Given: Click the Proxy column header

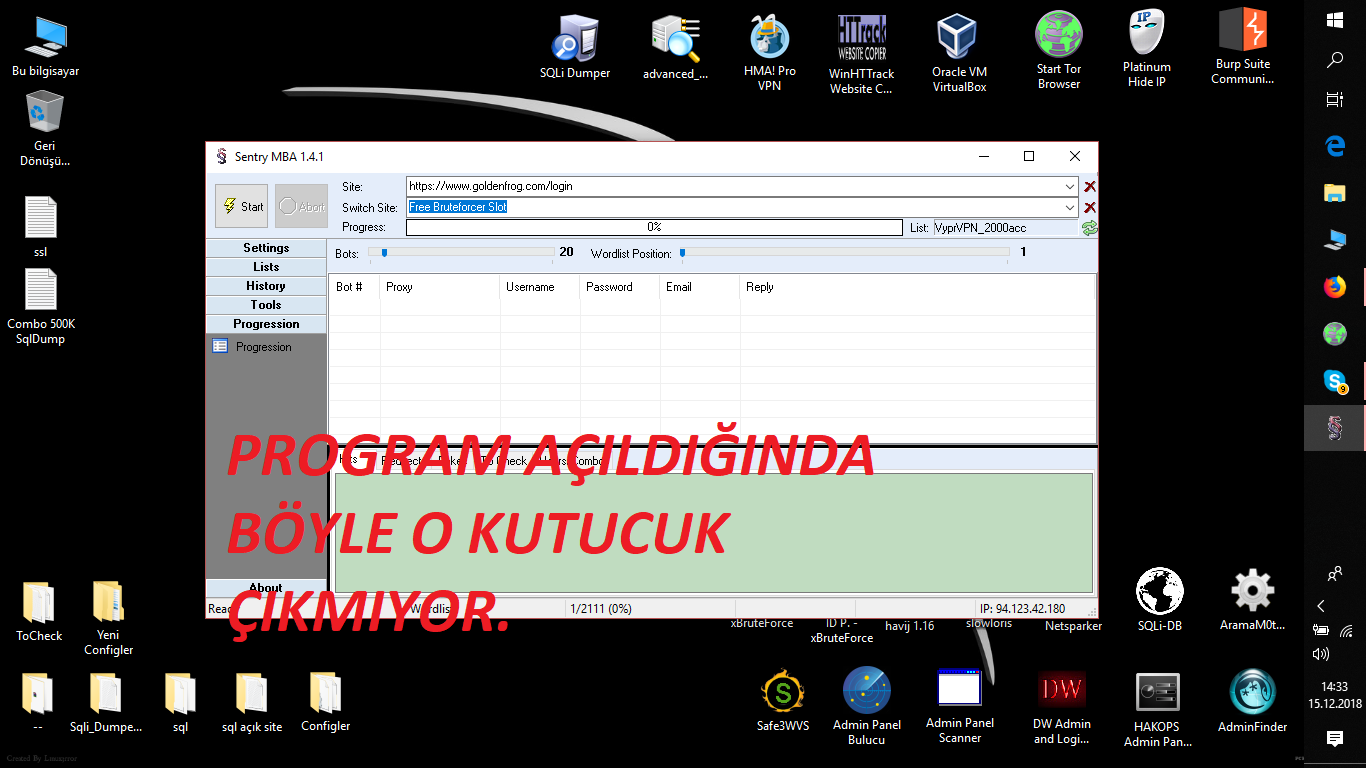Looking at the screenshot, I should coord(440,287).
